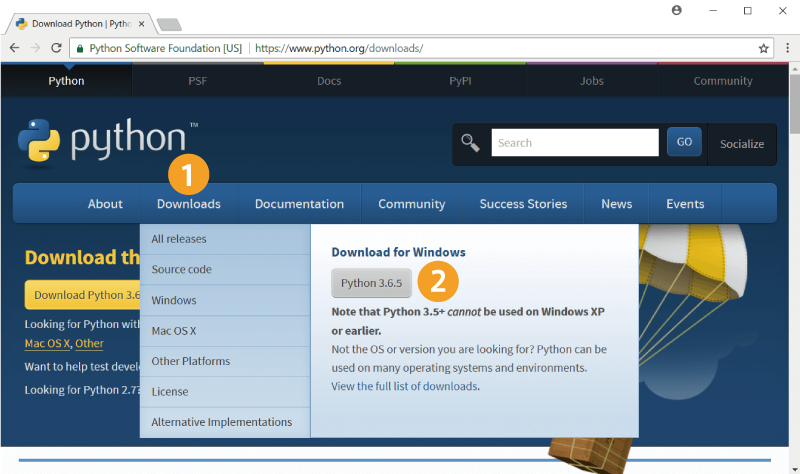Open the Downloads navigation menu
Image resolution: width=800 pixels, height=474 pixels.
click(189, 204)
